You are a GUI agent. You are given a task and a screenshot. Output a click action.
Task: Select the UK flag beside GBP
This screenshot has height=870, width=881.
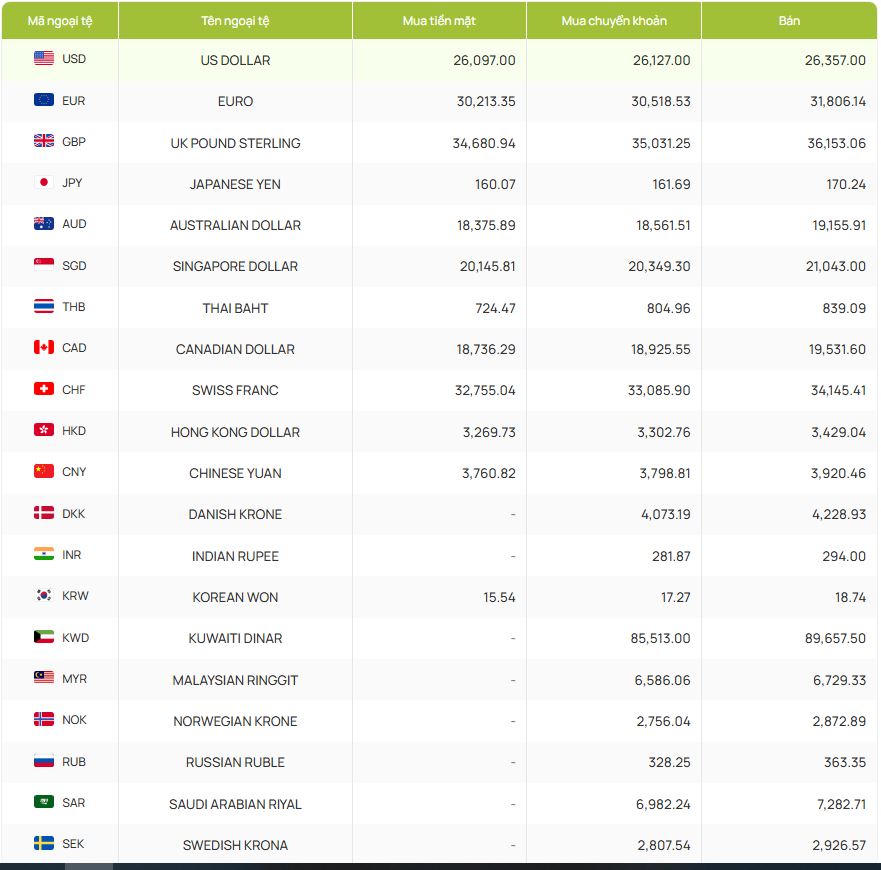tap(44, 142)
